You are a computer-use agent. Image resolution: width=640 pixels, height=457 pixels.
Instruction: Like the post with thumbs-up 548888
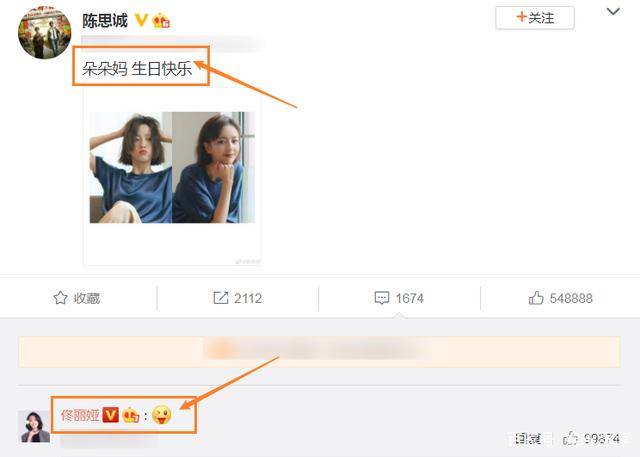click(536, 298)
